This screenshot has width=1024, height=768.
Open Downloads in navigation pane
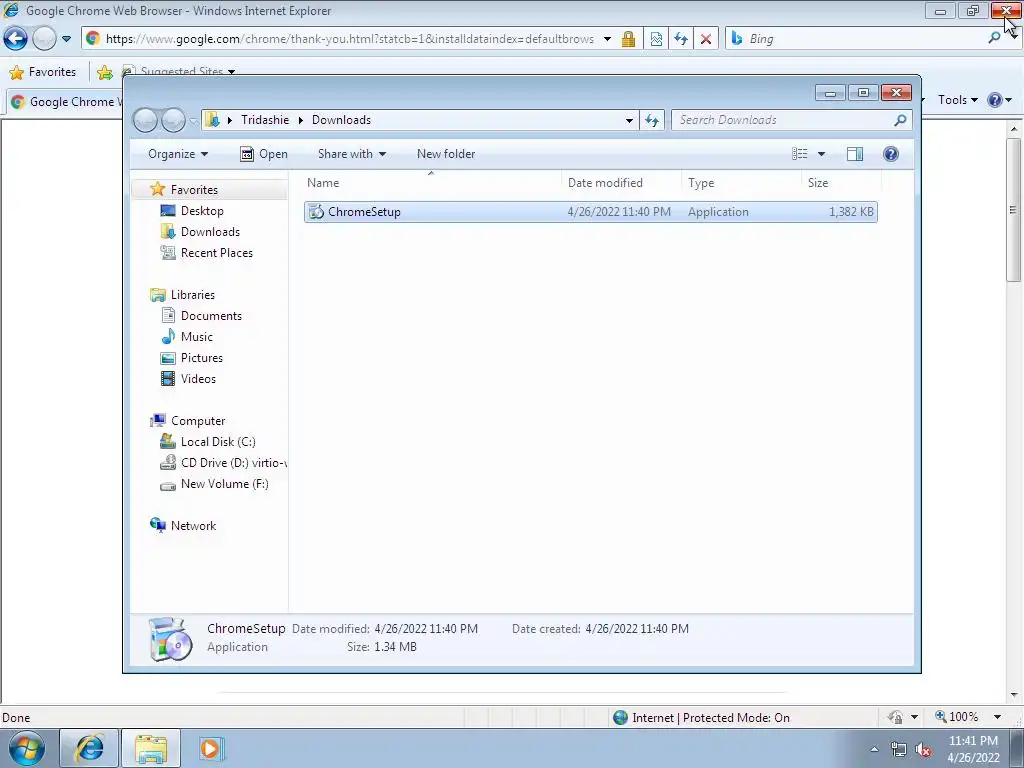point(210,232)
